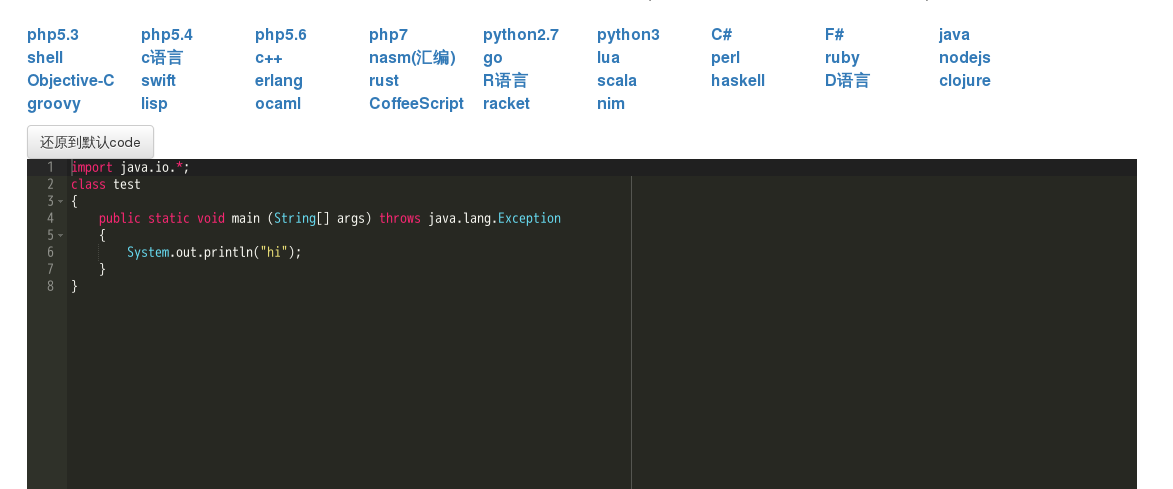The image size is (1173, 489).
Task: Open the c++ language option
Action: pos(268,58)
